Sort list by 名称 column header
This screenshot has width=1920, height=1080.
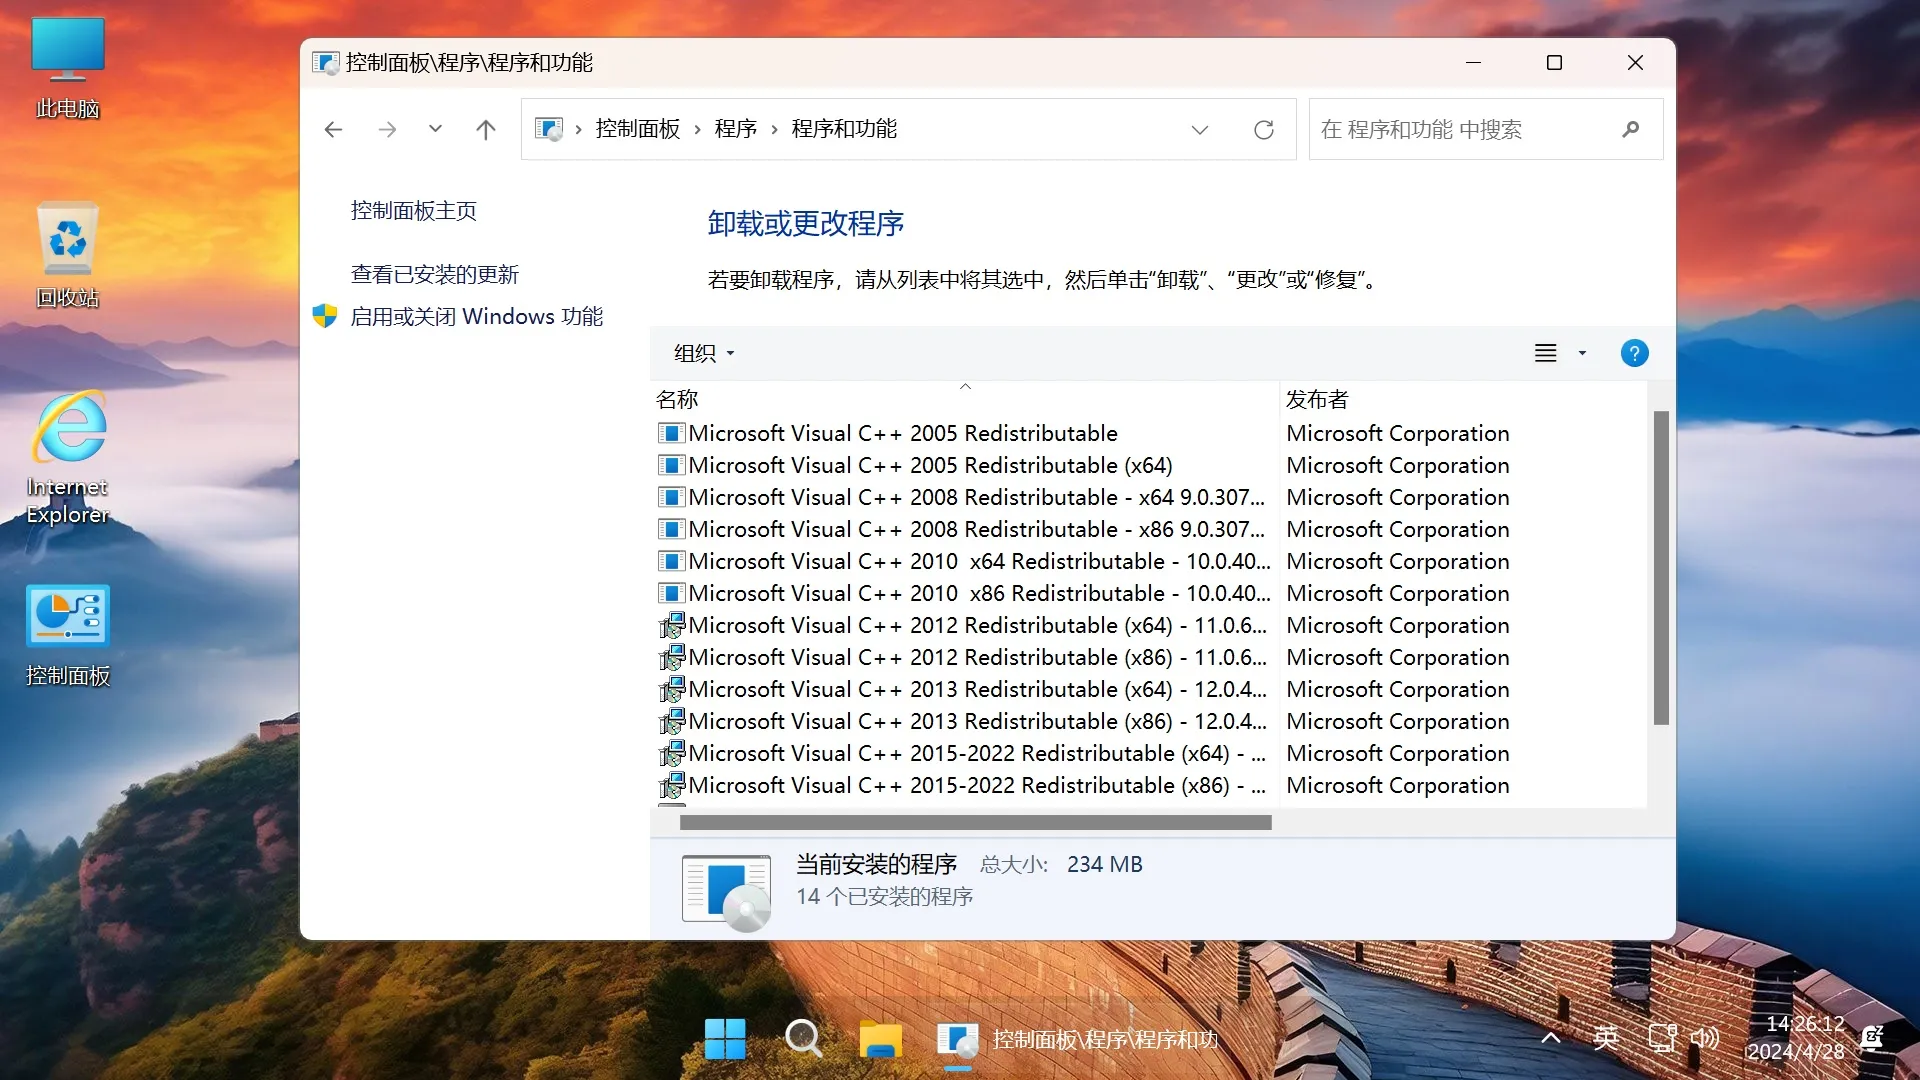point(679,400)
